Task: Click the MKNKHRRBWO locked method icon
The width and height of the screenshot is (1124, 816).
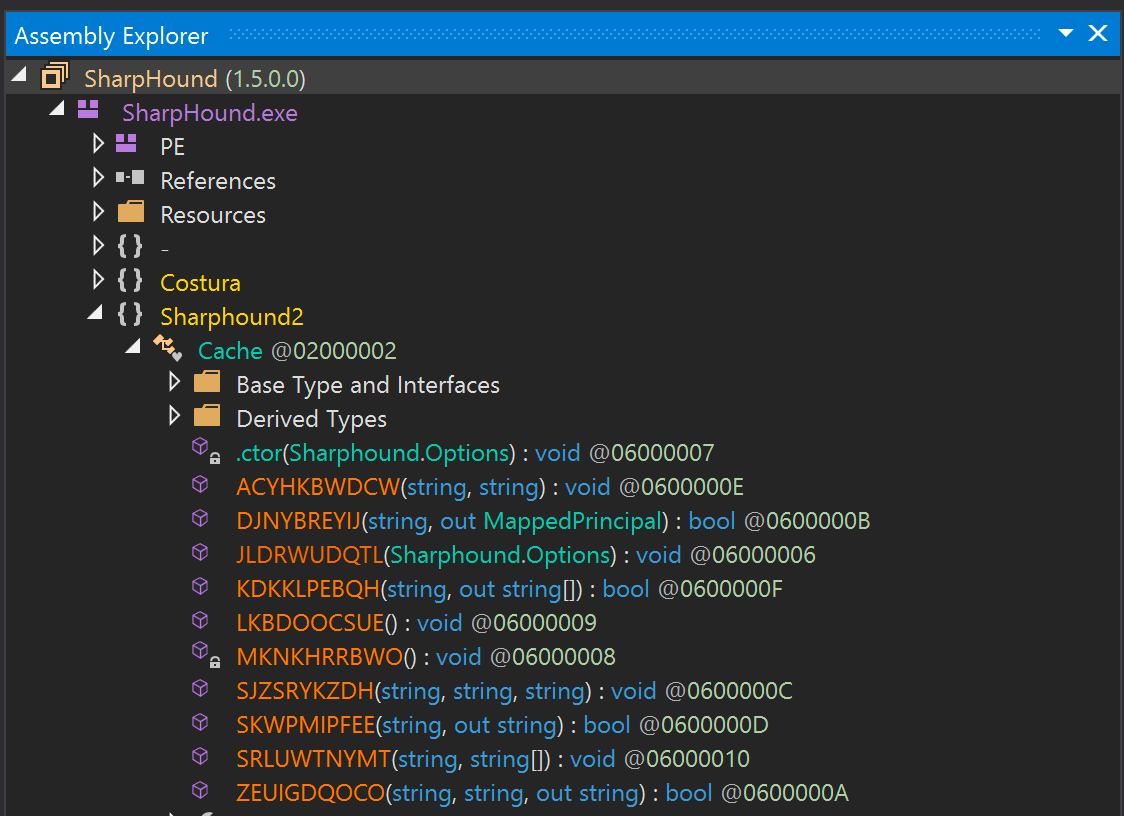Action: click(206, 655)
